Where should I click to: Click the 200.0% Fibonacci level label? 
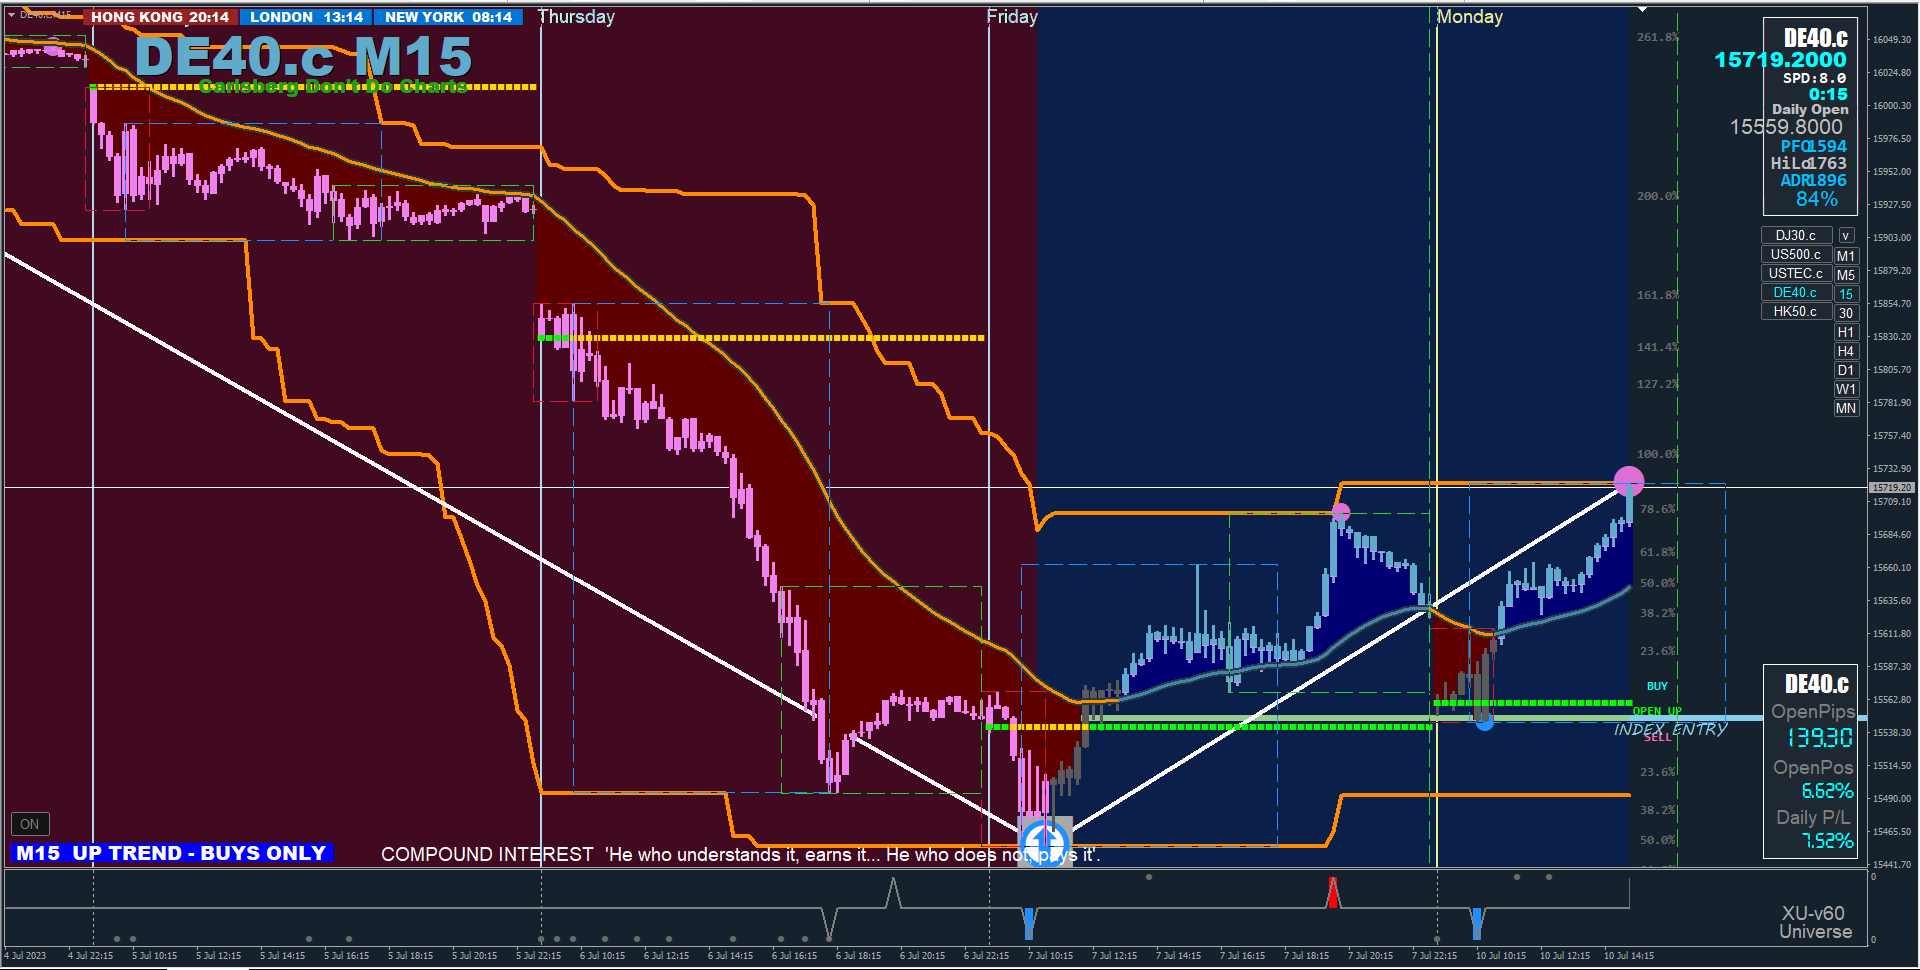1657,196
